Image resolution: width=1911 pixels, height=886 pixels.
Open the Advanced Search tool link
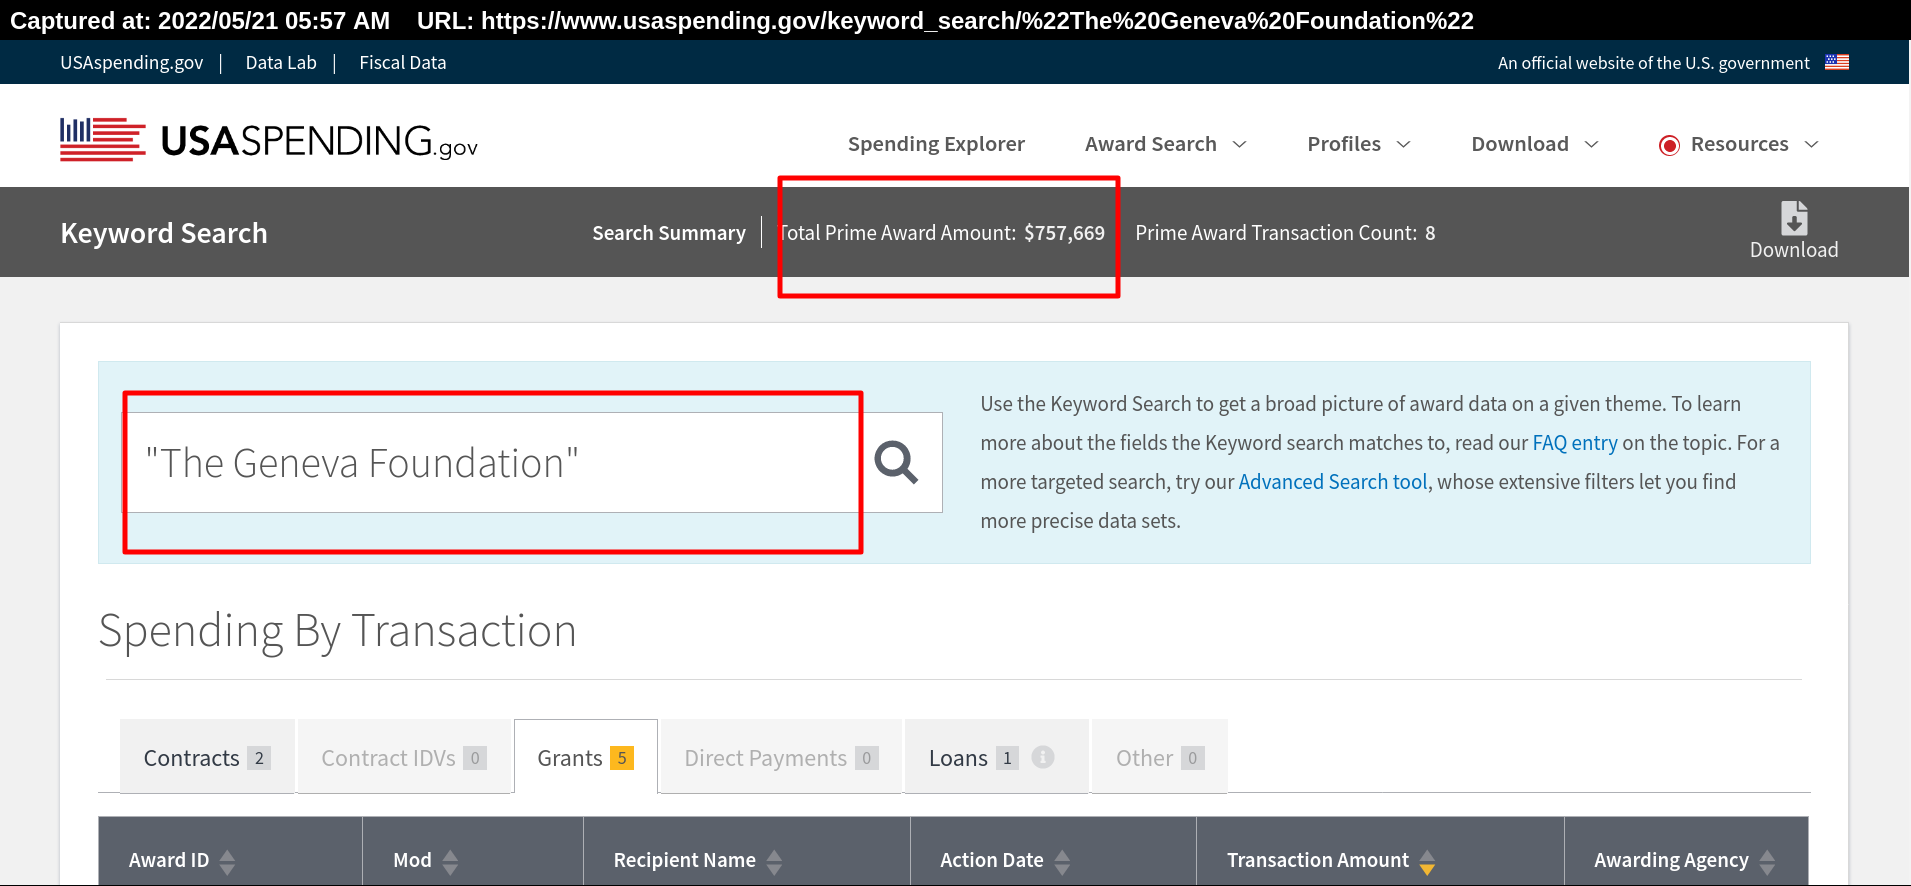click(1333, 482)
